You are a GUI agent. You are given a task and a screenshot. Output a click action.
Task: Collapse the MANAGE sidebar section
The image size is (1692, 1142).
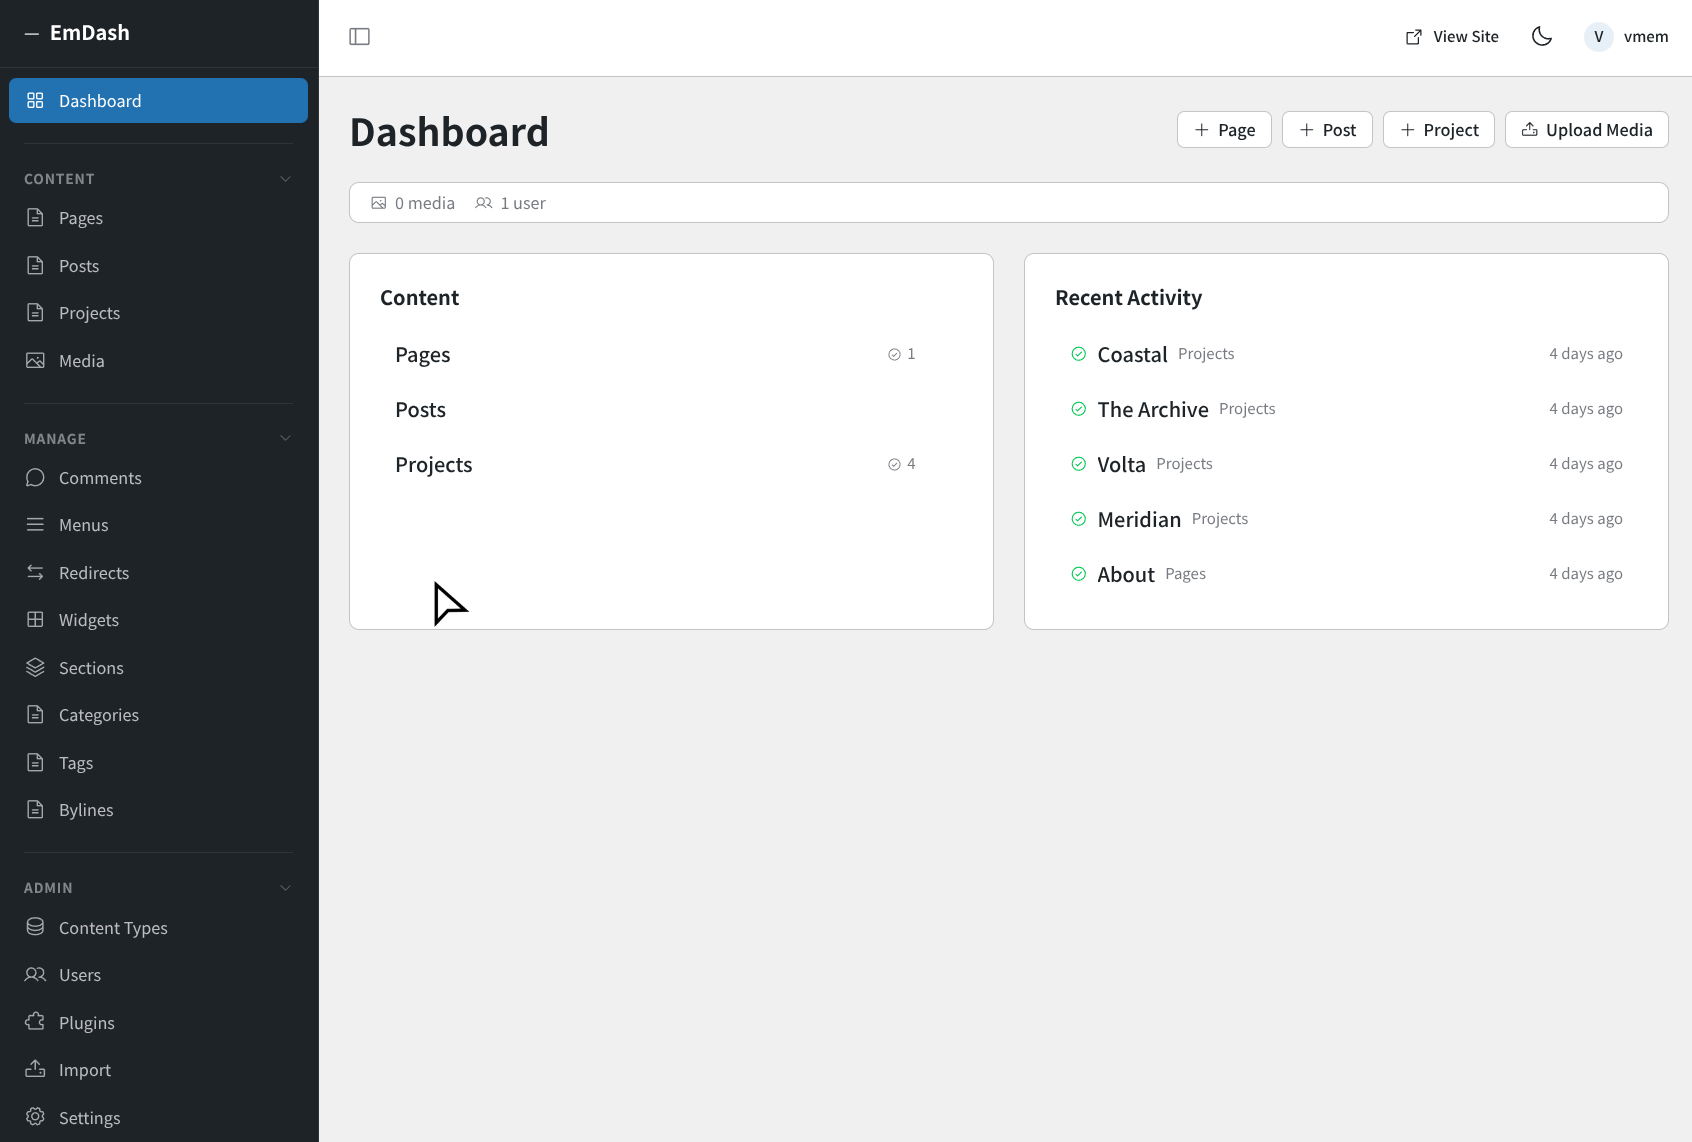pyautogui.click(x=285, y=438)
